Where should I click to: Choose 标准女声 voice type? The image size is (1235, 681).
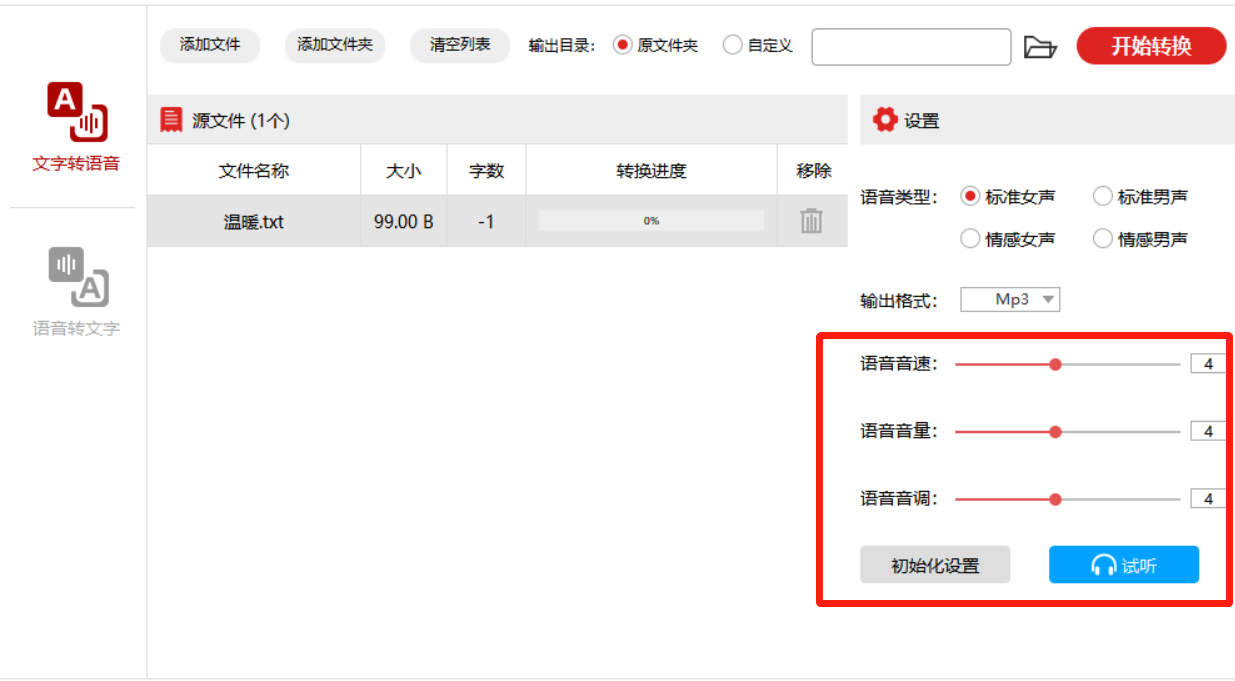point(1008,197)
